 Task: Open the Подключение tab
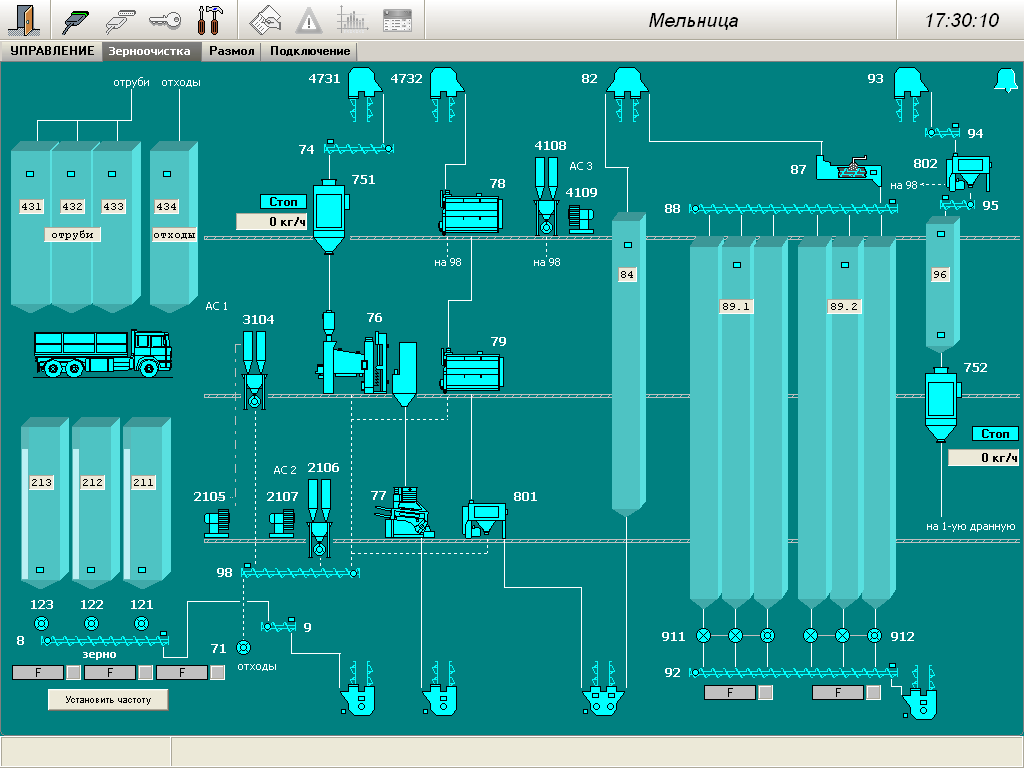point(310,51)
